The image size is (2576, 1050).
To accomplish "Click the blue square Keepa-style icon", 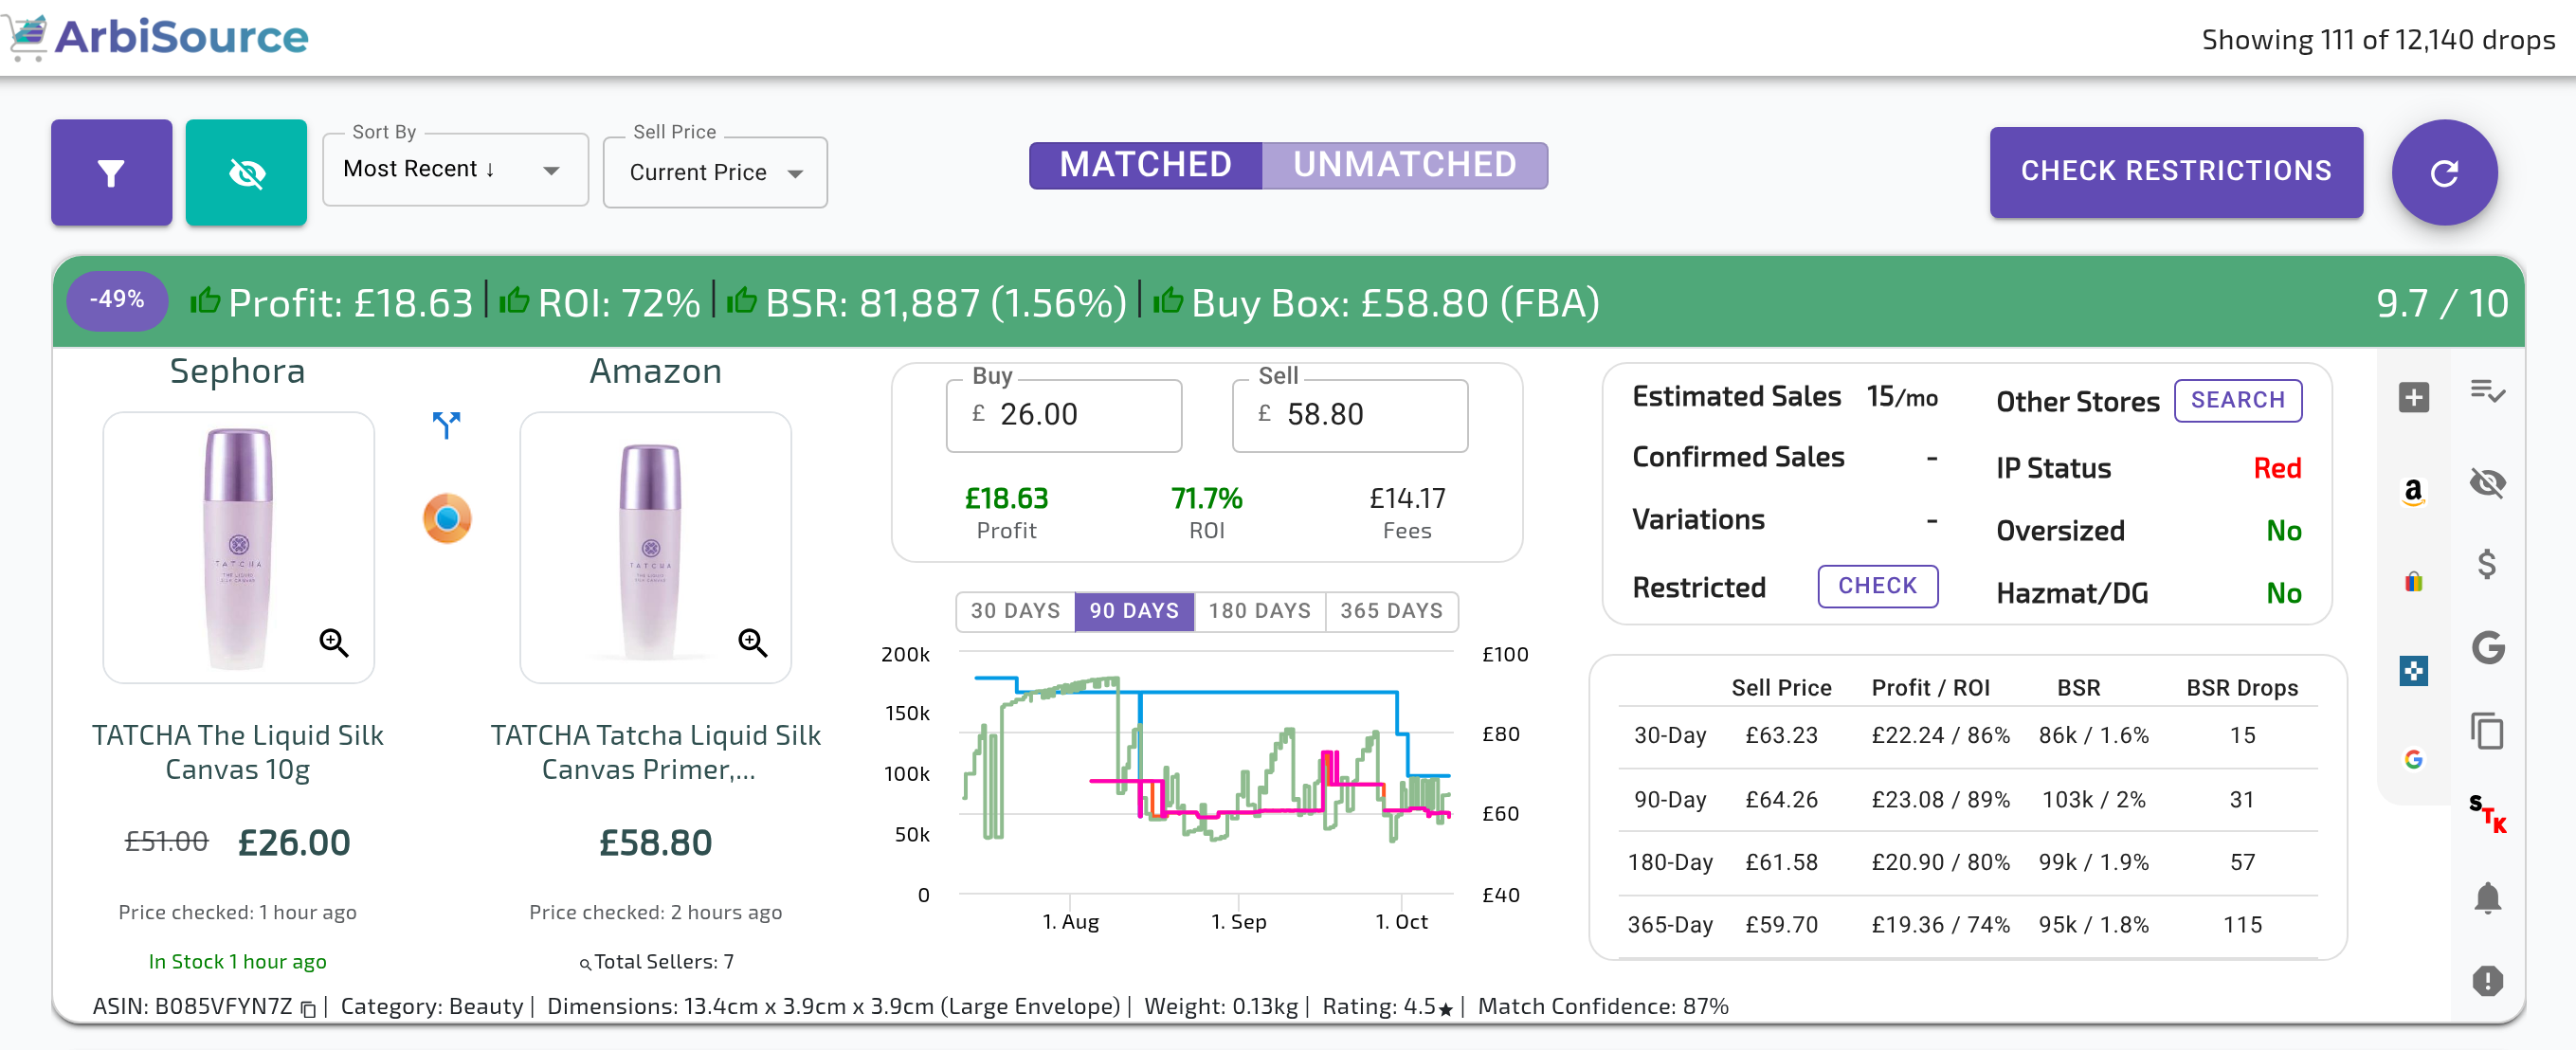I will coord(2413,670).
